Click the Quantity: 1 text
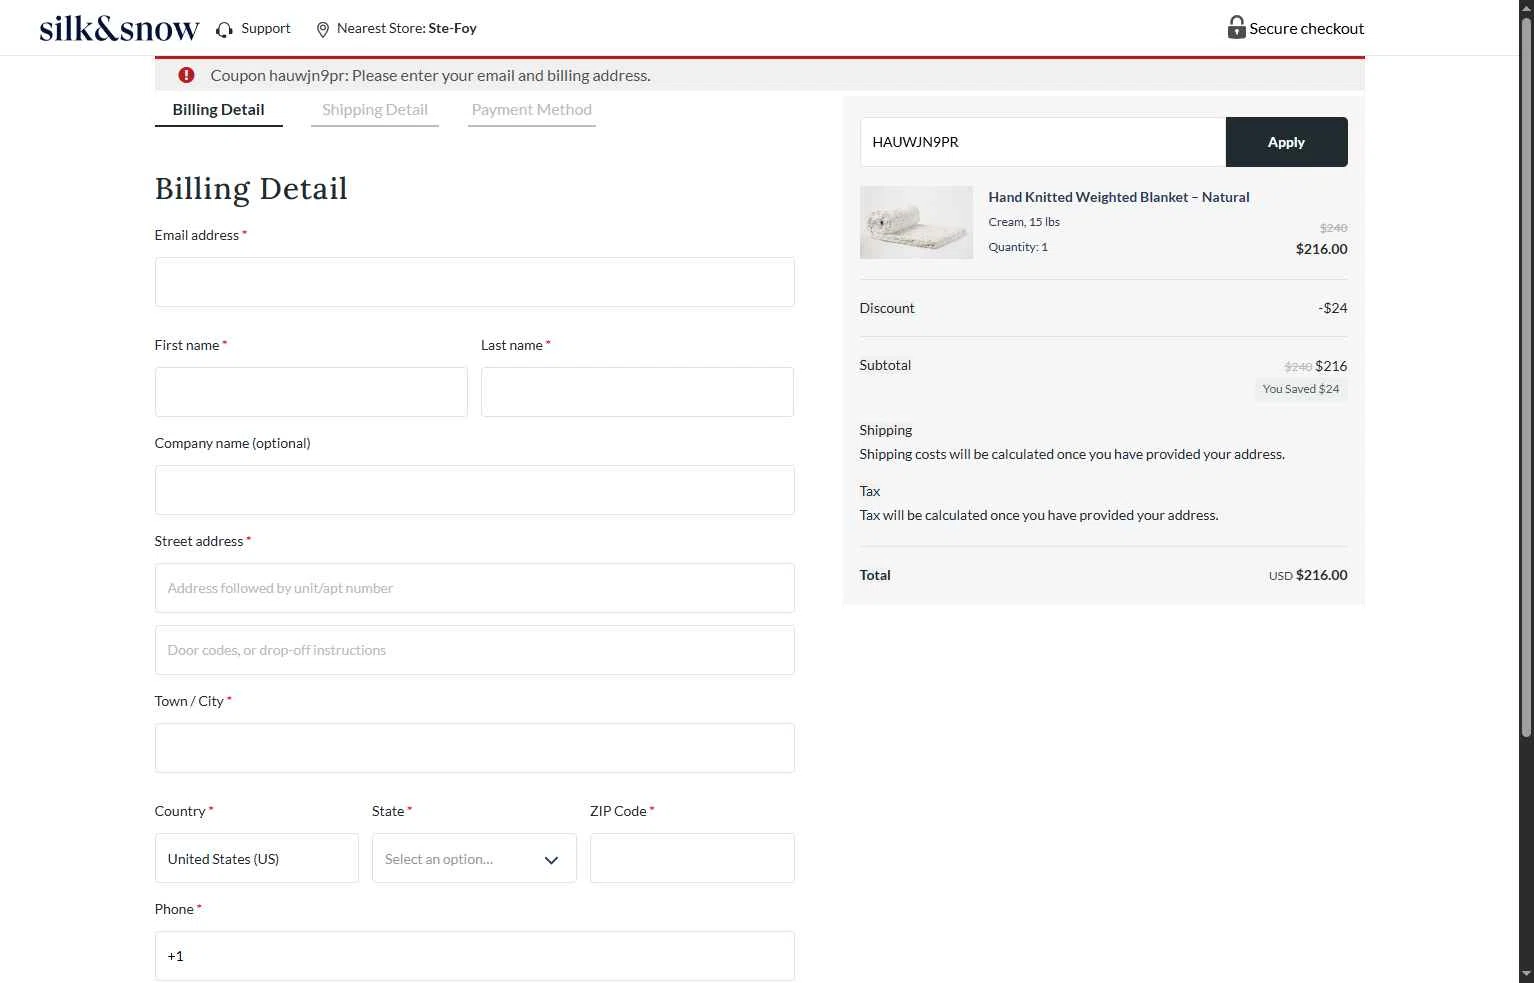 1018,247
